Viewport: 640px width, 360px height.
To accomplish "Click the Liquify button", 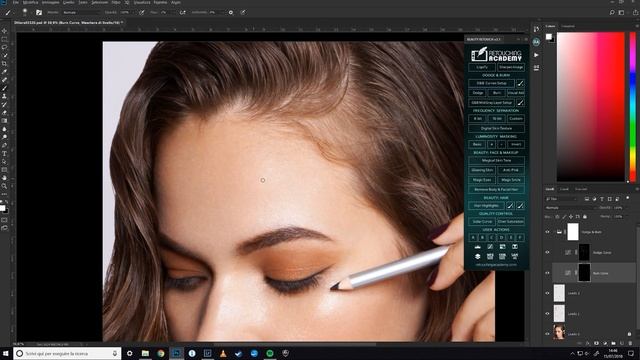I will pyautogui.click(x=482, y=67).
